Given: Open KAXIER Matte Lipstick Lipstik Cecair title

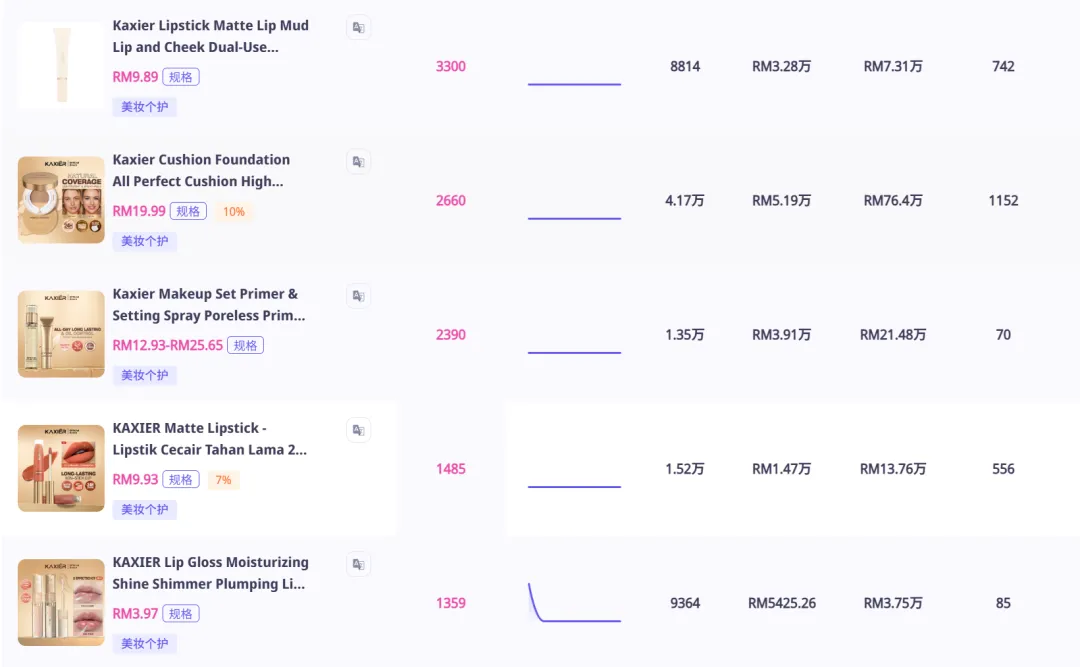Looking at the screenshot, I should tap(209, 439).
